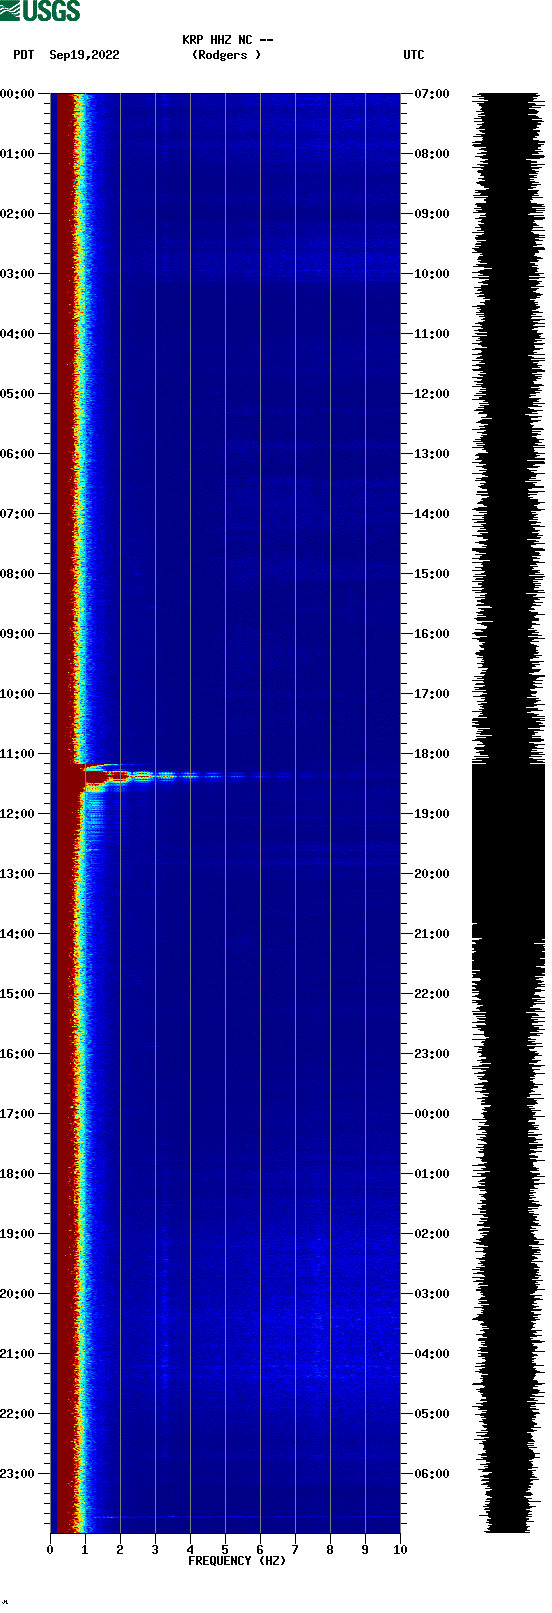The width and height of the screenshot is (552, 1613).
Task: Click frequency axis value 0
Action: click(50, 1550)
